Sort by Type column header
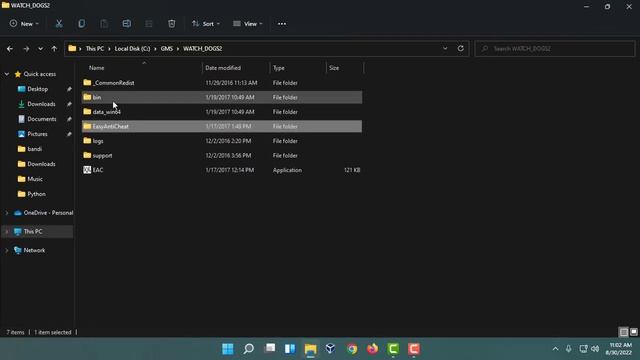The image size is (640, 360). [x=279, y=68]
